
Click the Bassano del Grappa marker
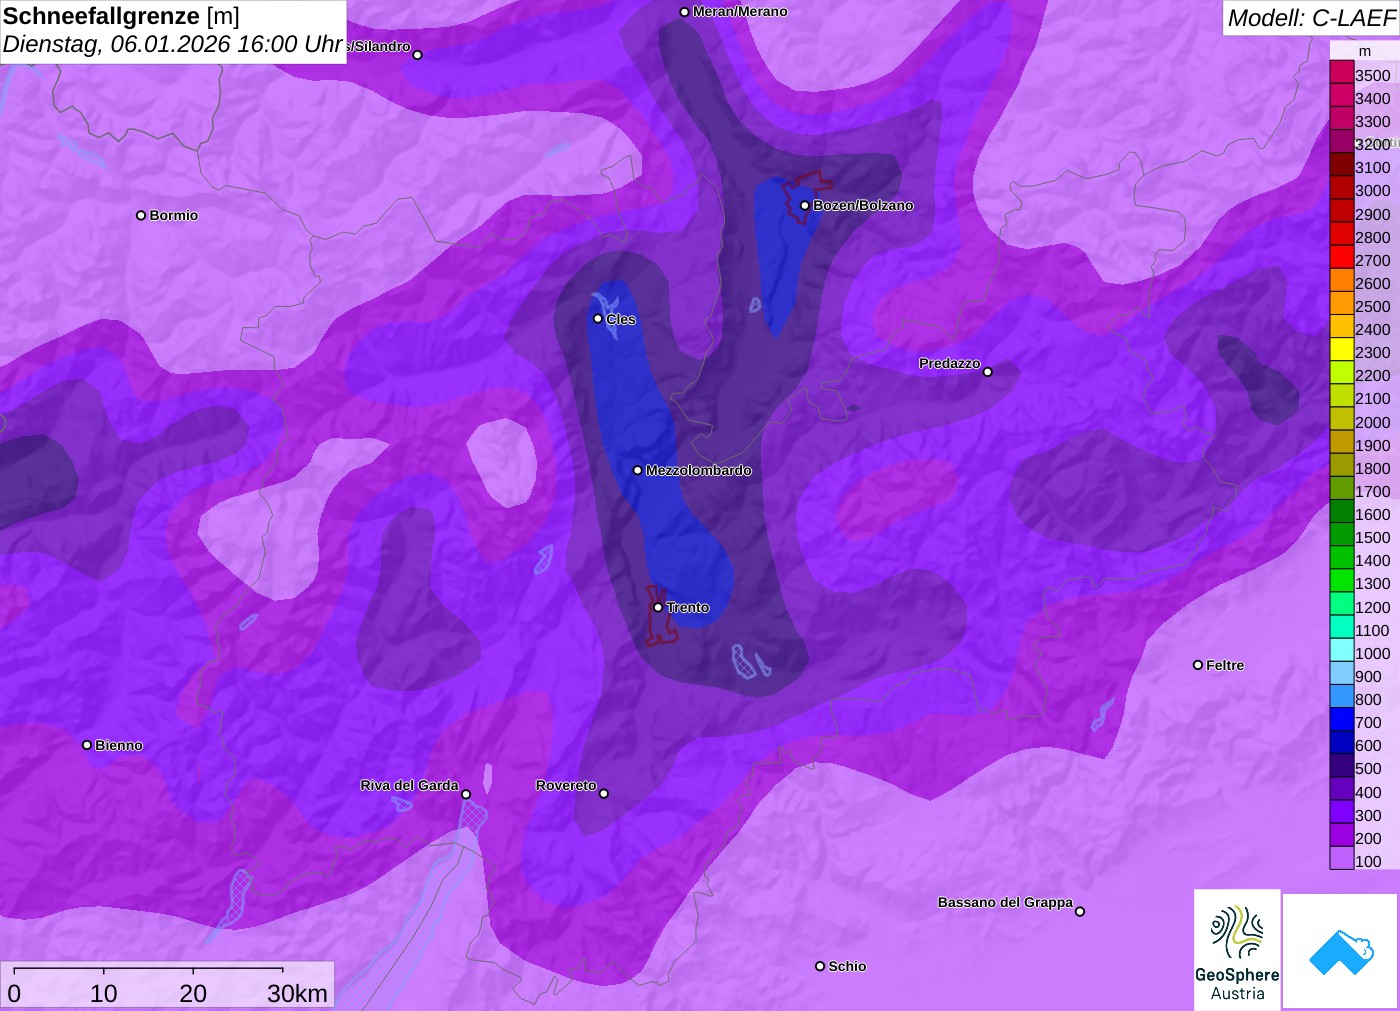coord(1080,911)
